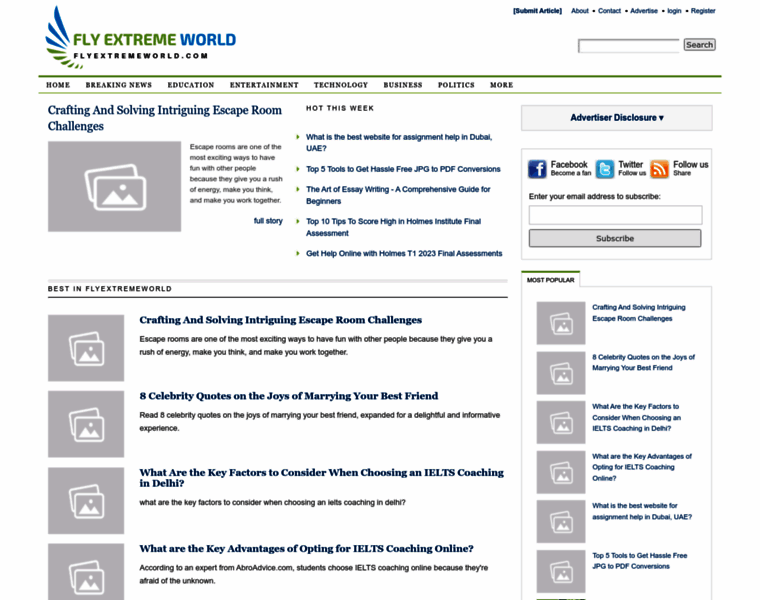Viewport: 760px width, 600px height.
Task: Click Most Popular thumbnail for IELTS Coaching Online
Action: pyautogui.click(x=561, y=472)
